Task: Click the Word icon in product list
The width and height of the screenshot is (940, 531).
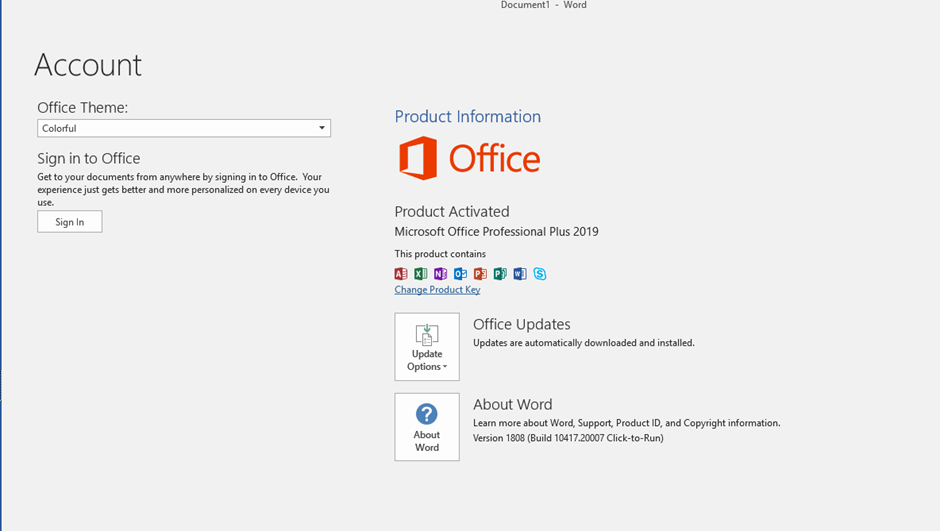Action: [x=520, y=274]
